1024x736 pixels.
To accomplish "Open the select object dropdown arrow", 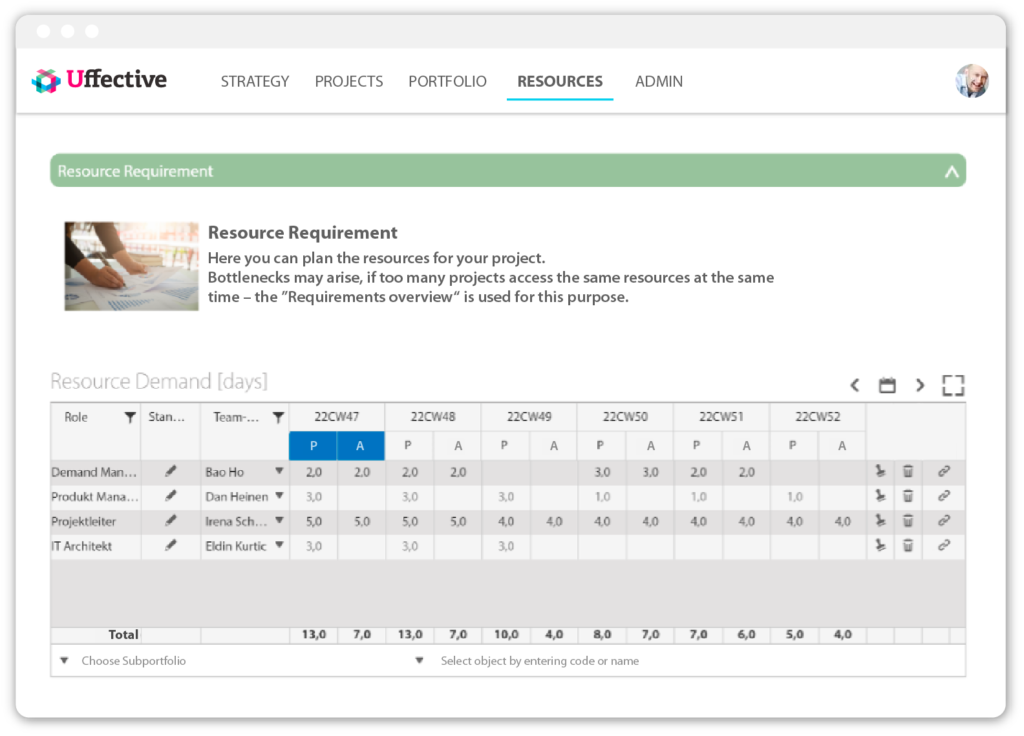I will (x=419, y=661).
